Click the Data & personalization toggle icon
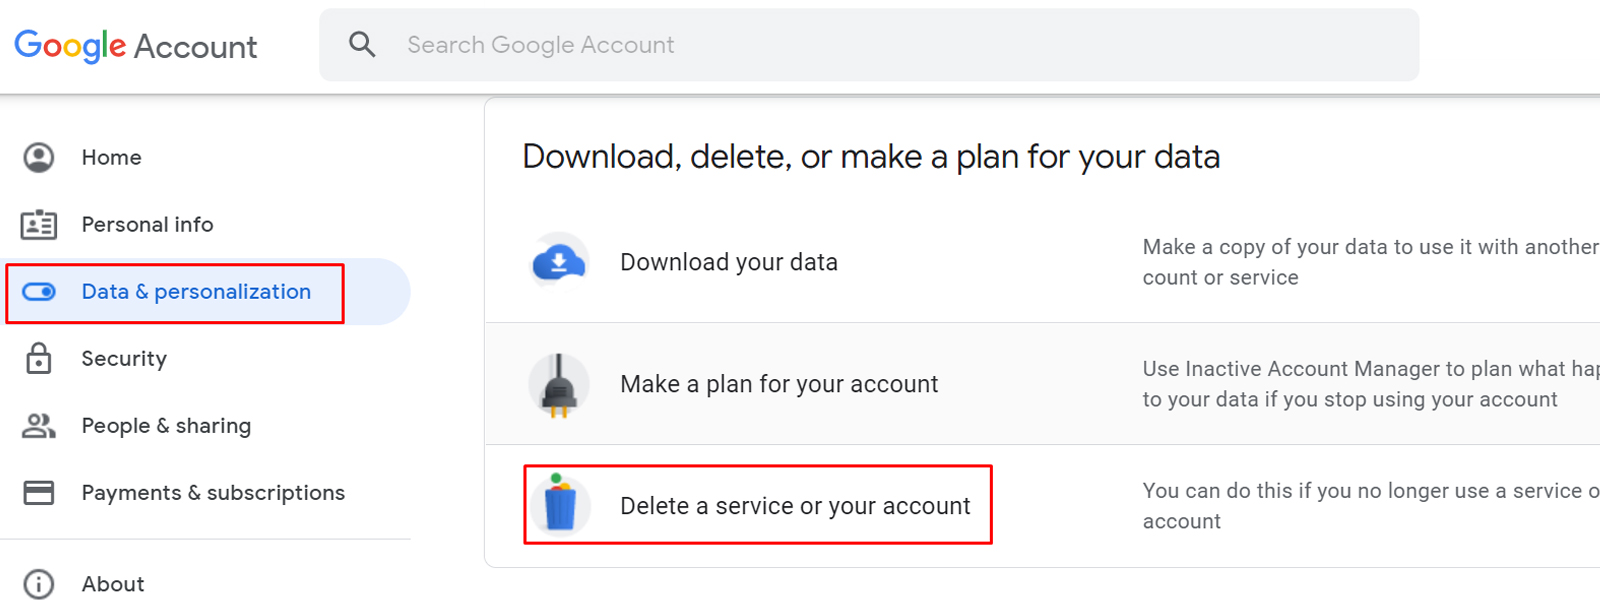The height and width of the screenshot is (600, 1600). coord(39,292)
